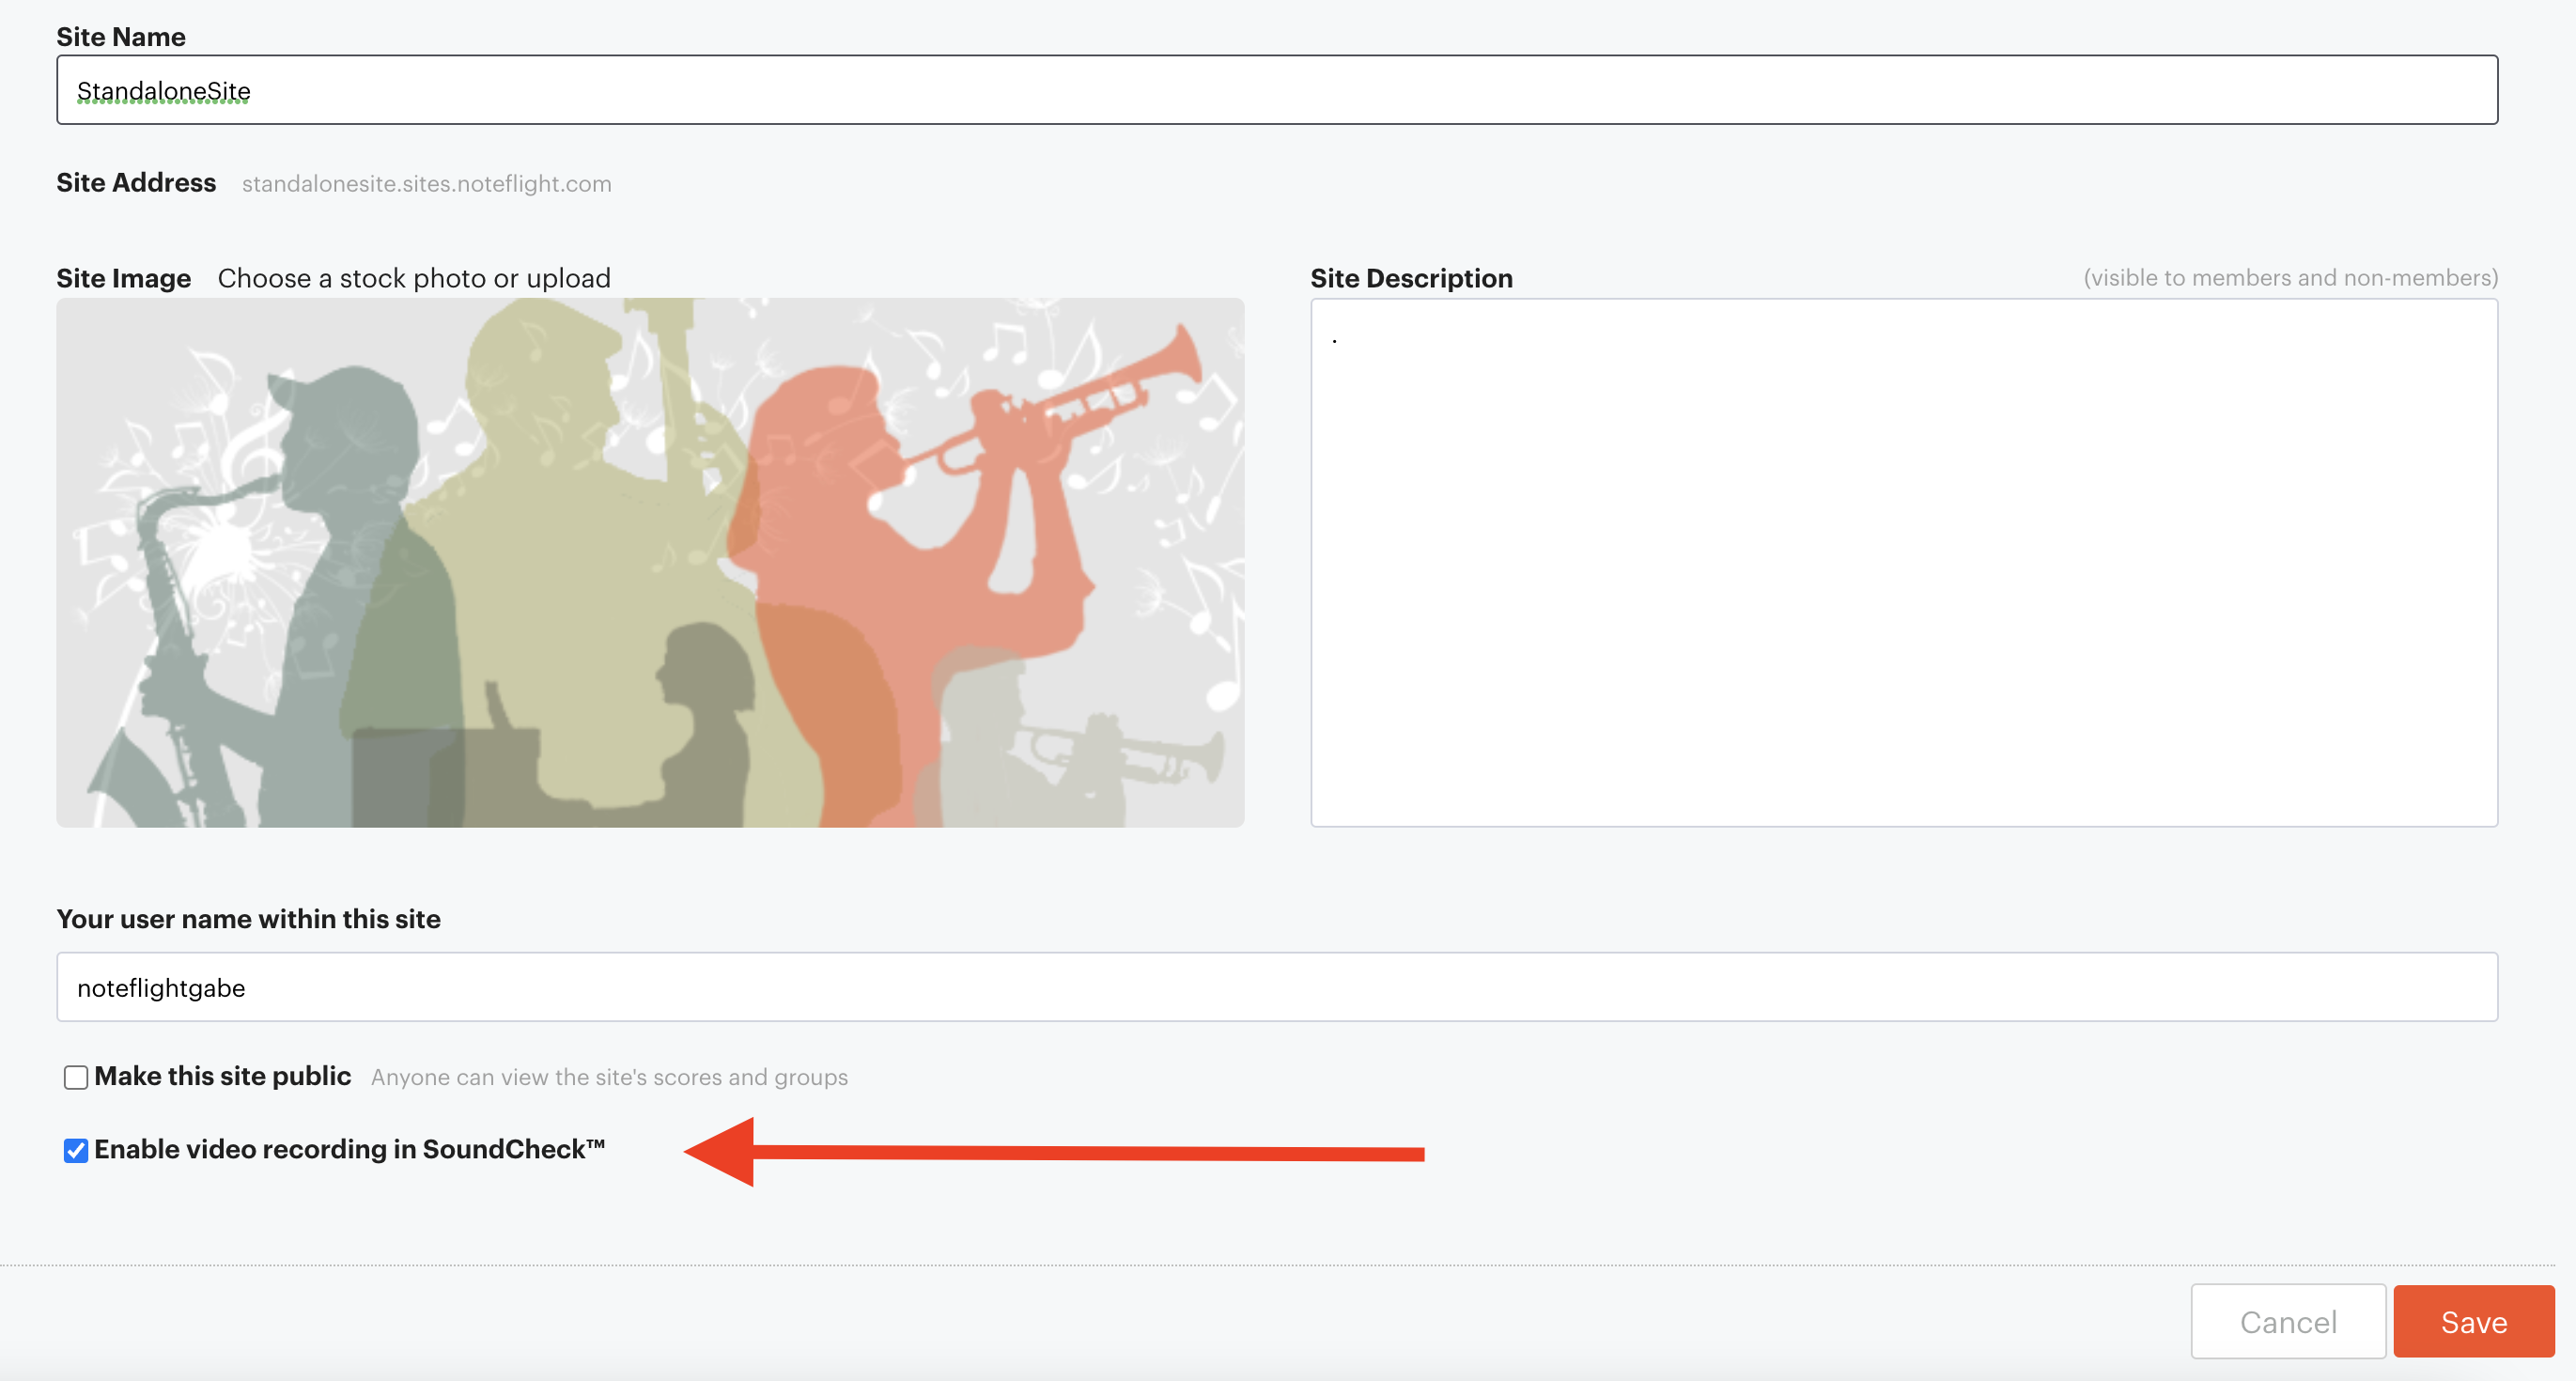The width and height of the screenshot is (2576, 1381).
Task: Save the site settings
Action: (x=2474, y=1321)
